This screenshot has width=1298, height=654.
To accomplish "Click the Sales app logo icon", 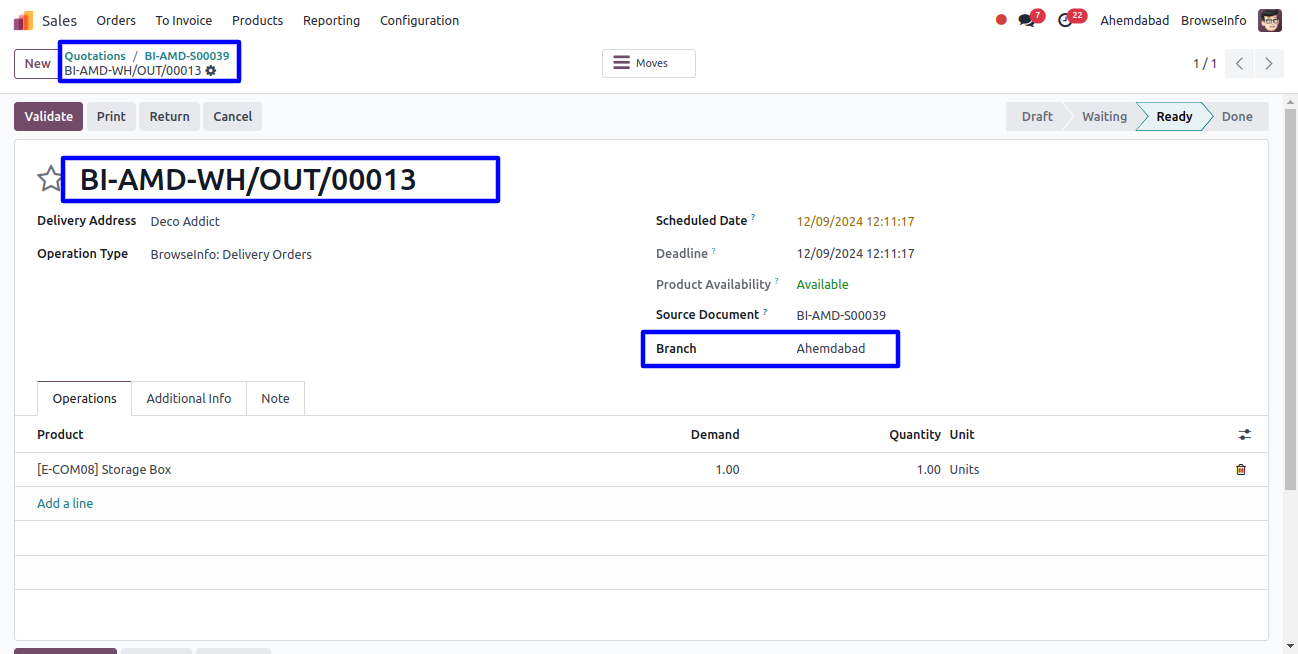I will [x=23, y=20].
